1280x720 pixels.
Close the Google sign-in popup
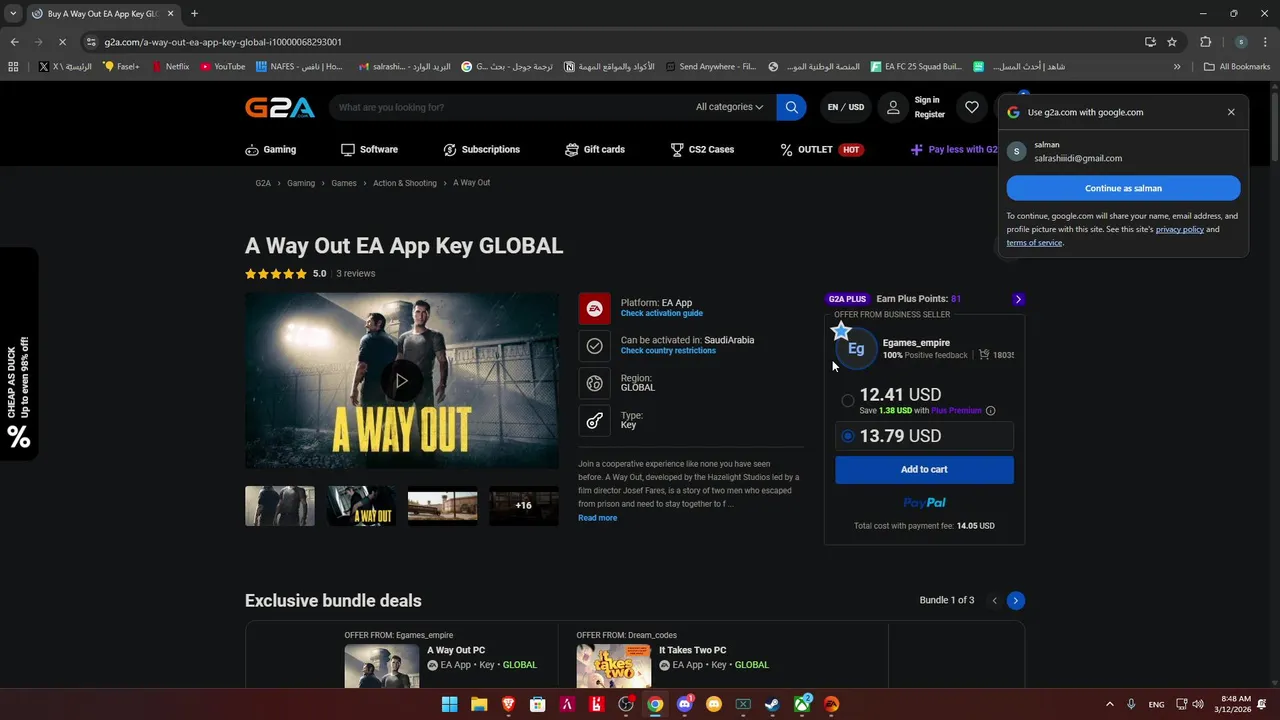click(1231, 112)
